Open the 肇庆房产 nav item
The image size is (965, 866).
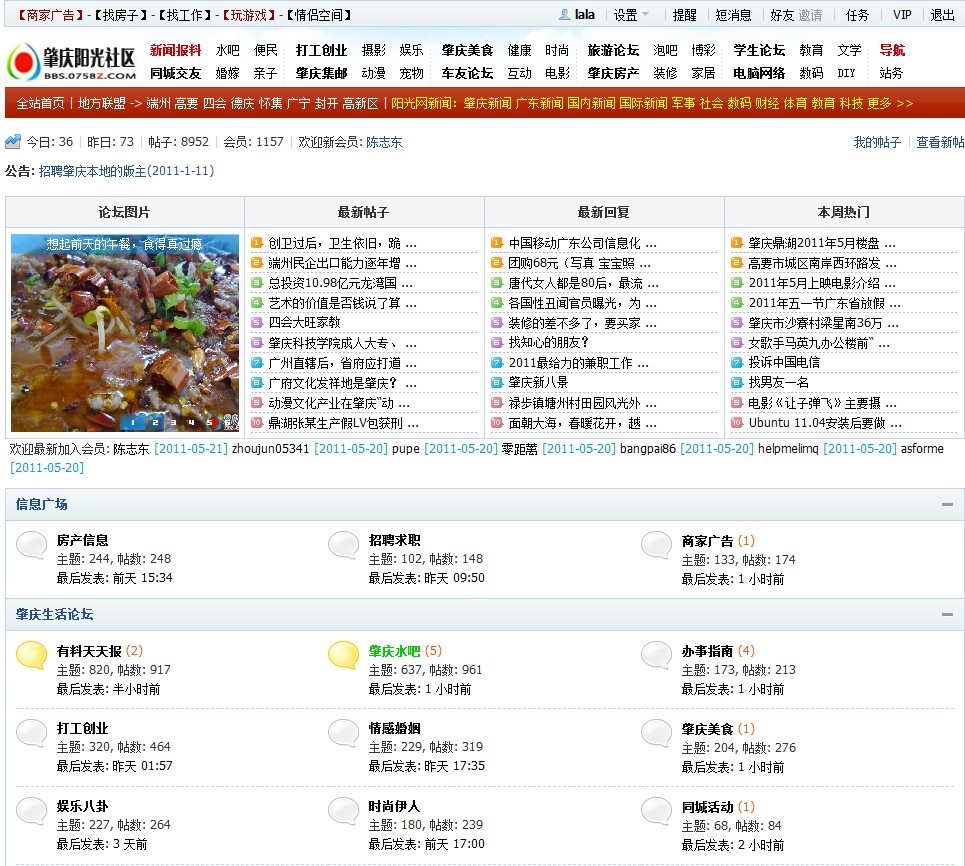click(614, 73)
